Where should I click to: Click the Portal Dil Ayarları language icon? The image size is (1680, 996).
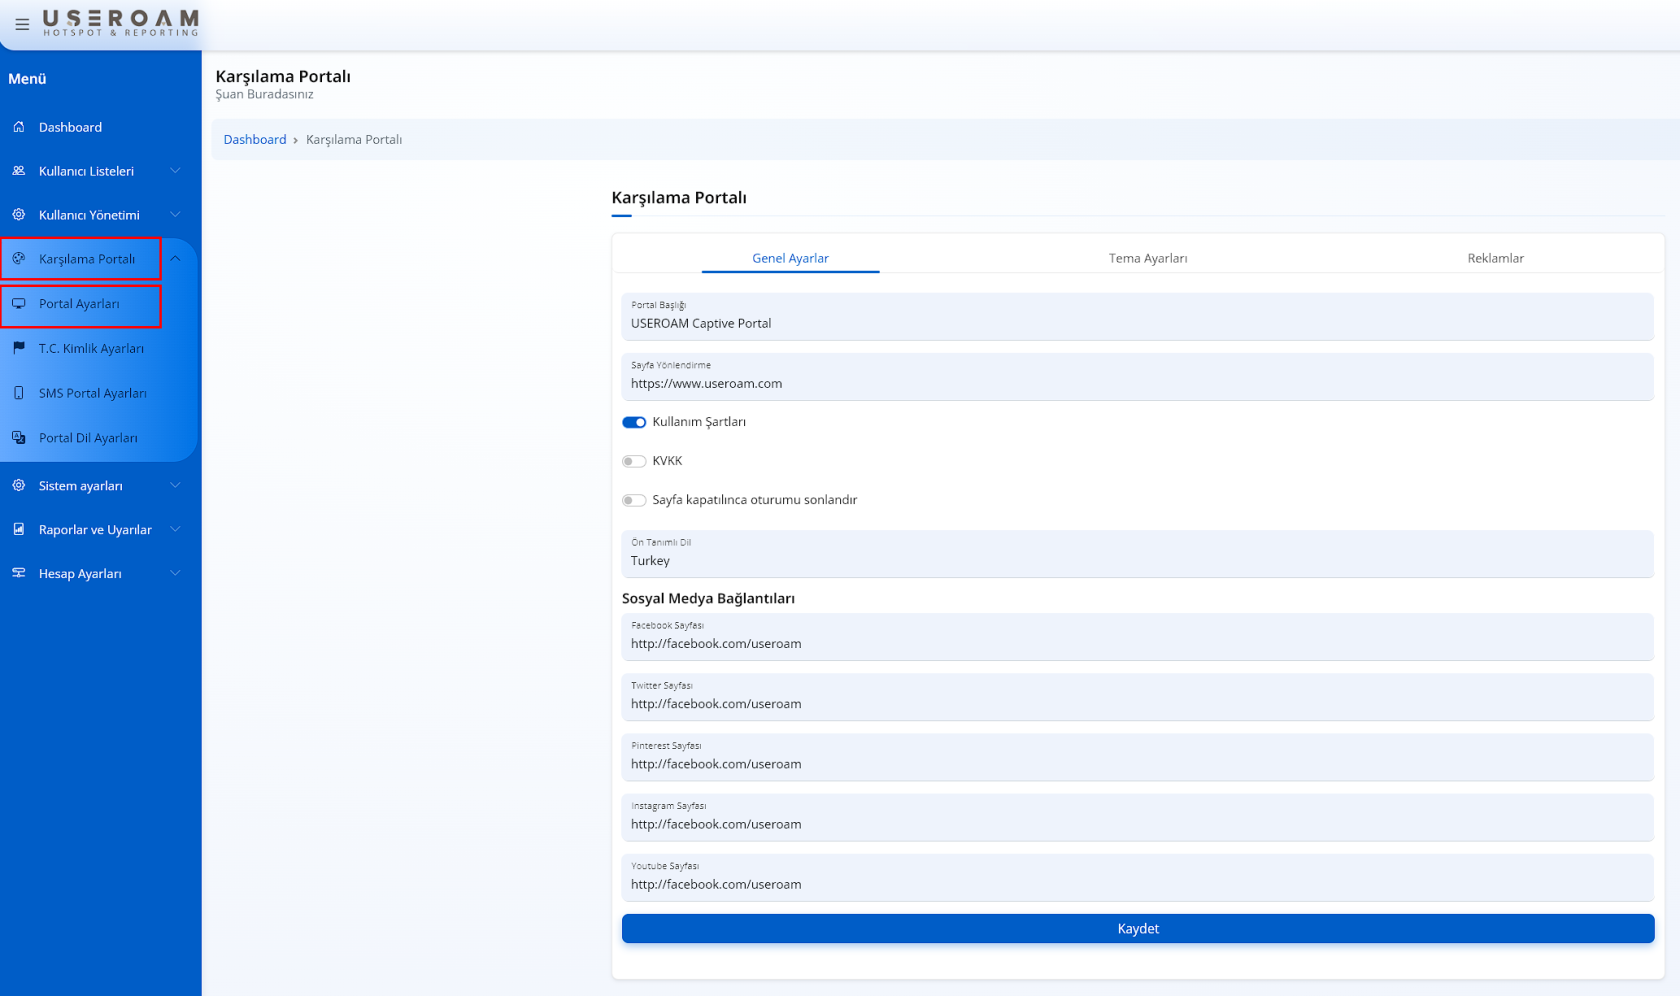pos(19,438)
